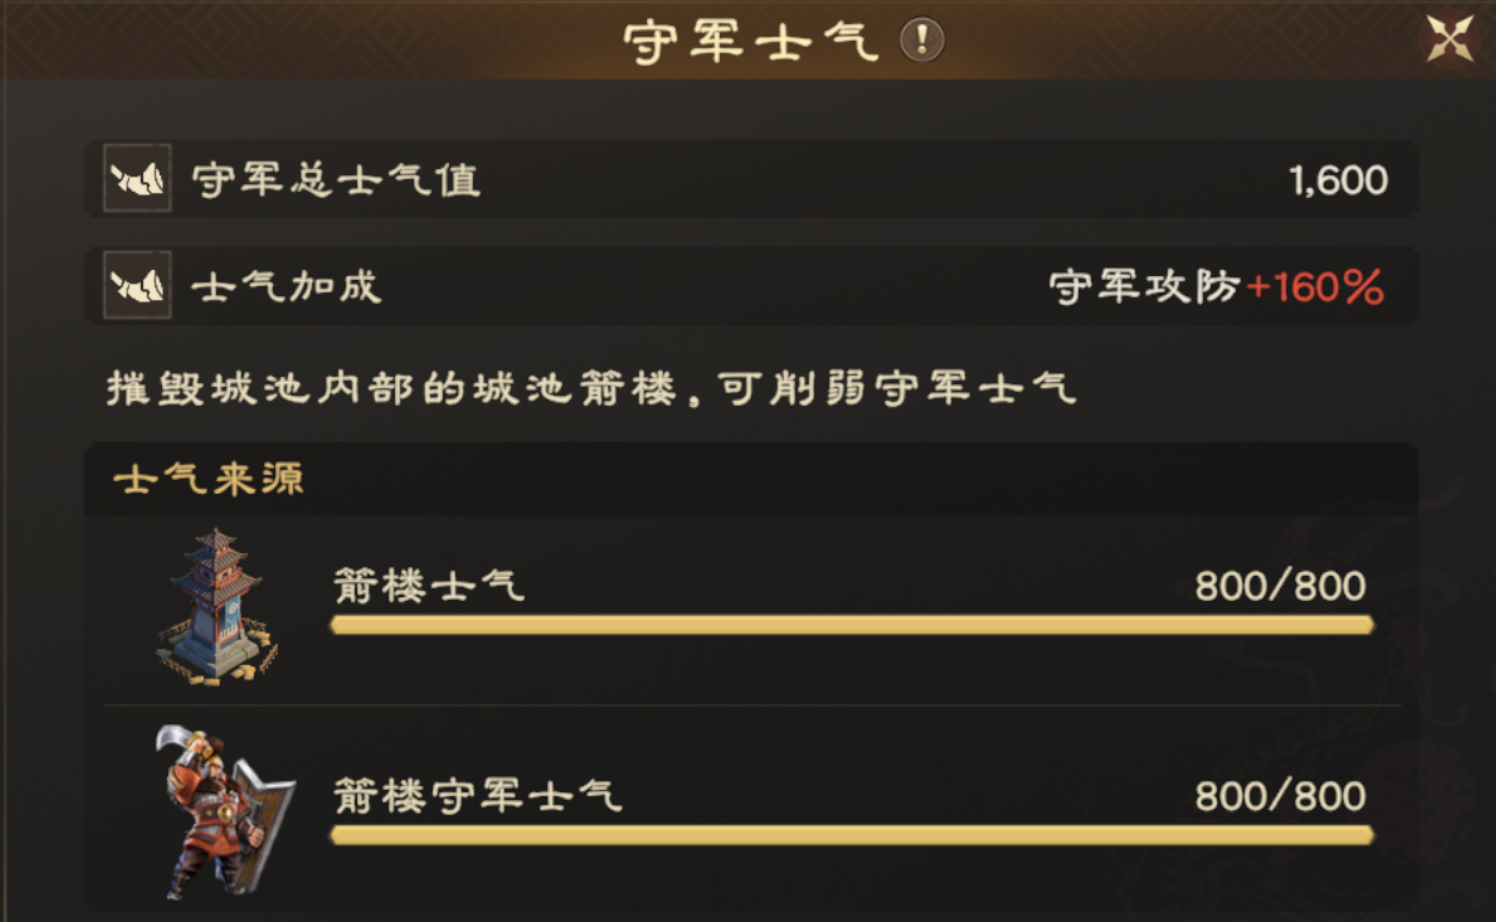Close the 守军士气 panel
1496x922 pixels.
[x=1449, y=40]
